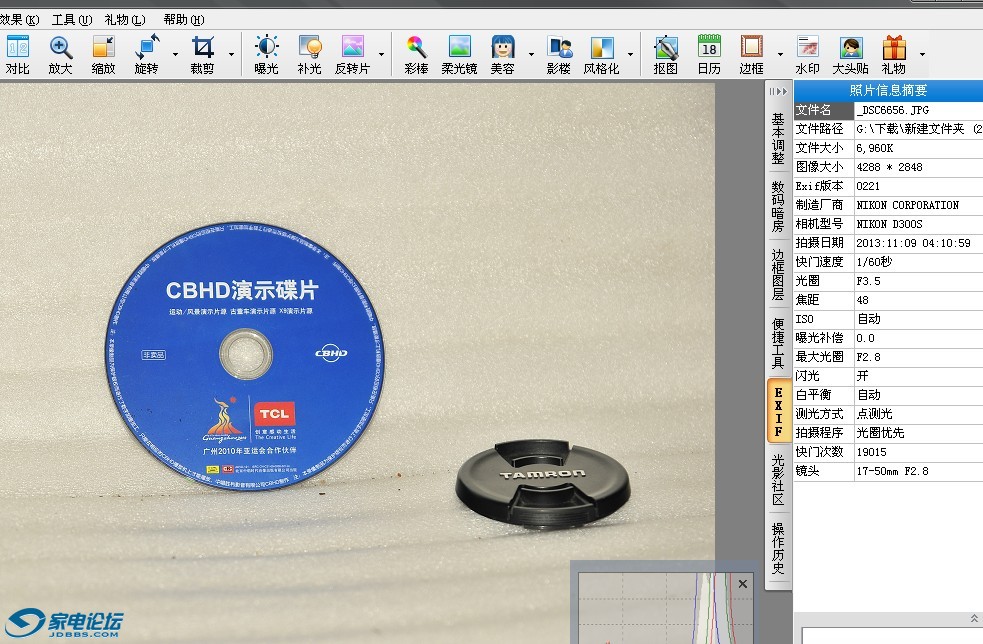Click shooting program value 光圈优先
This screenshot has width=983, height=644.
[880, 433]
